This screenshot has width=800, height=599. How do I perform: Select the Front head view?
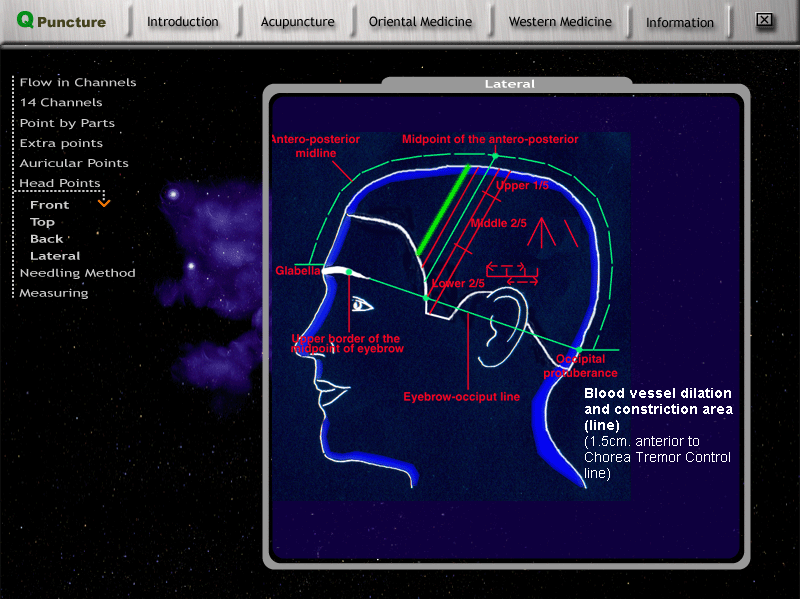tap(50, 205)
